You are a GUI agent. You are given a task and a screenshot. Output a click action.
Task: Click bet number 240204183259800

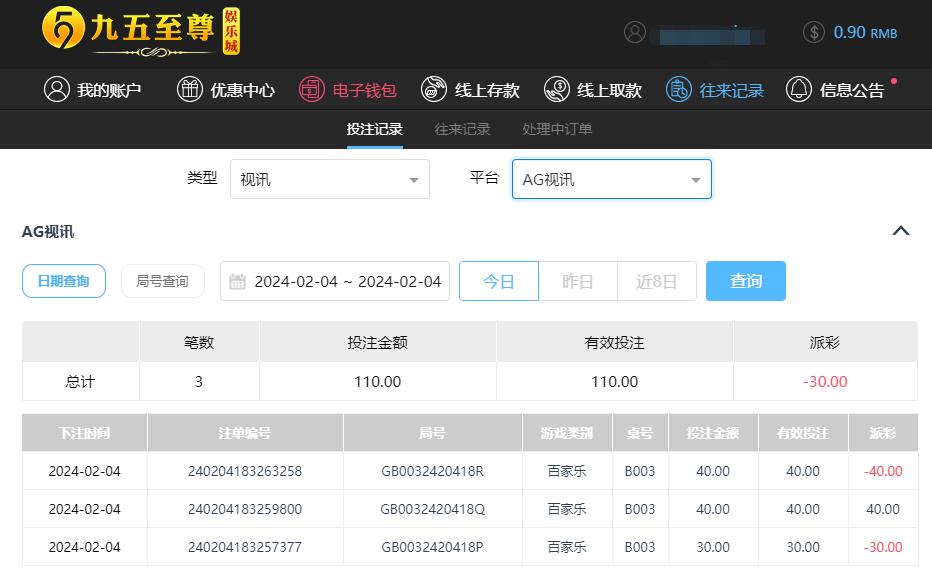(x=245, y=509)
